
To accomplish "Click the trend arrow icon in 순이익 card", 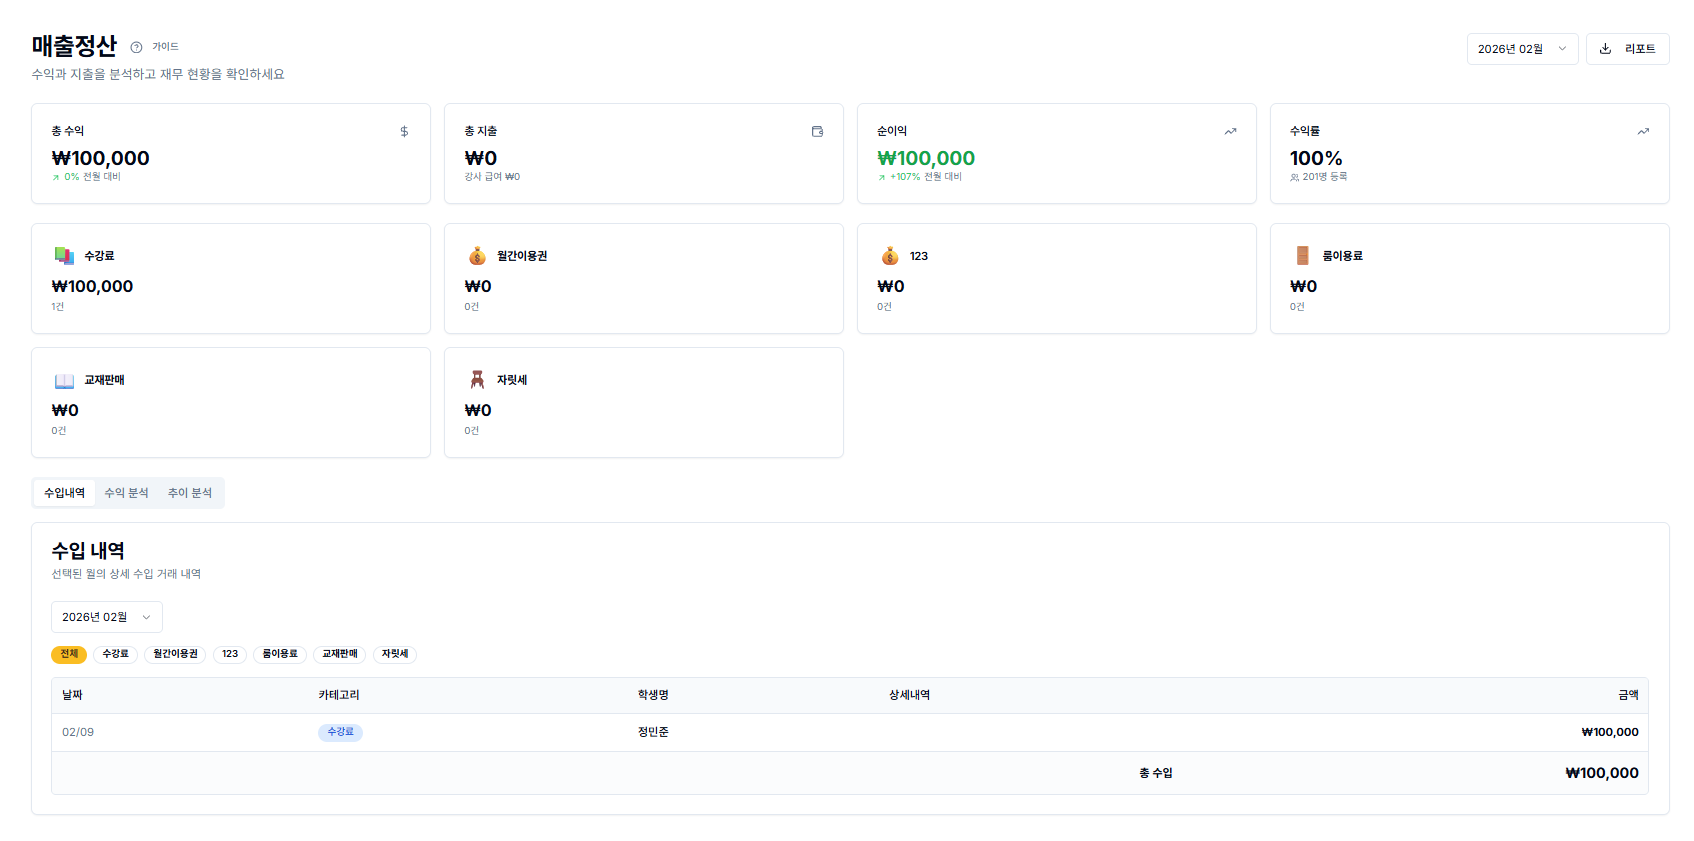I will pos(1230,131).
